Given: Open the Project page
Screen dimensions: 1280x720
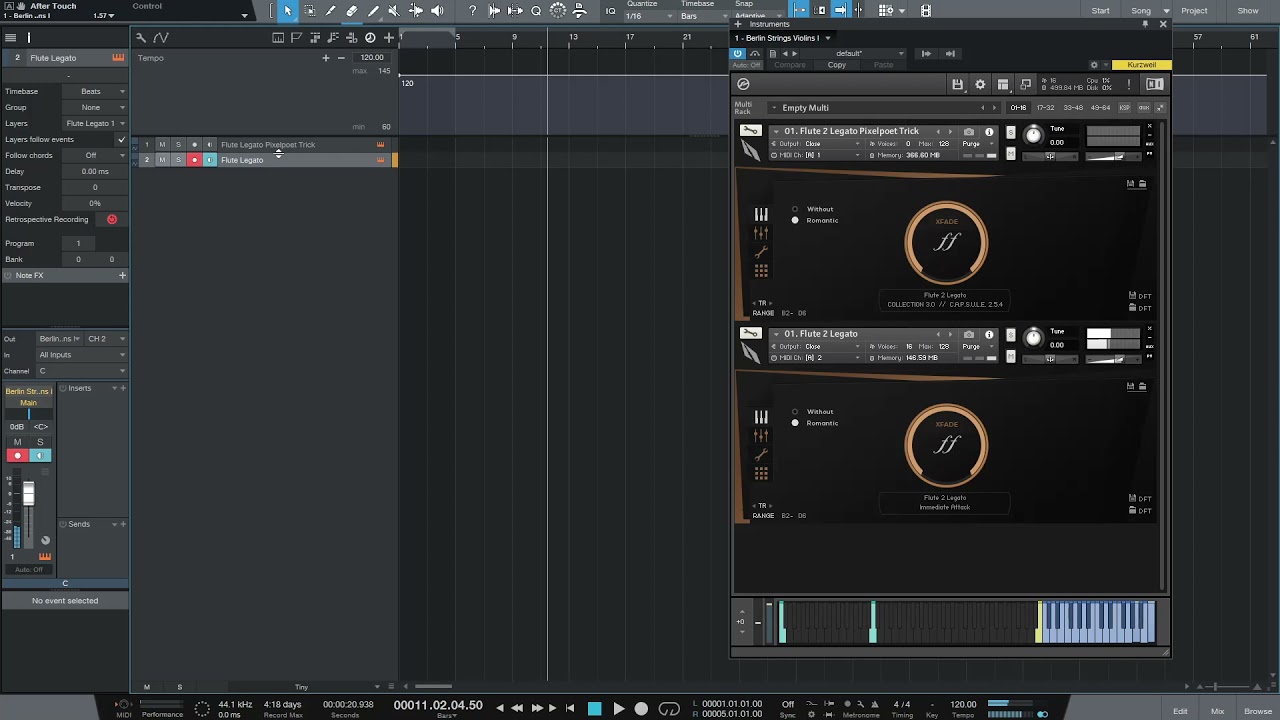Looking at the screenshot, I should pos(1194,10).
